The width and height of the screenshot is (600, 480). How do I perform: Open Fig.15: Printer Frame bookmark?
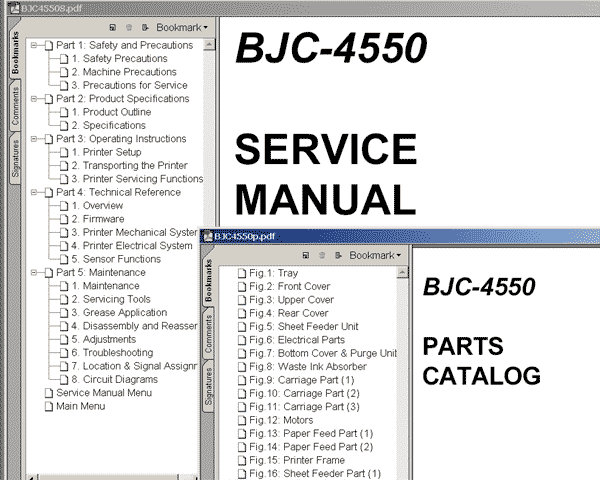(x=297, y=461)
